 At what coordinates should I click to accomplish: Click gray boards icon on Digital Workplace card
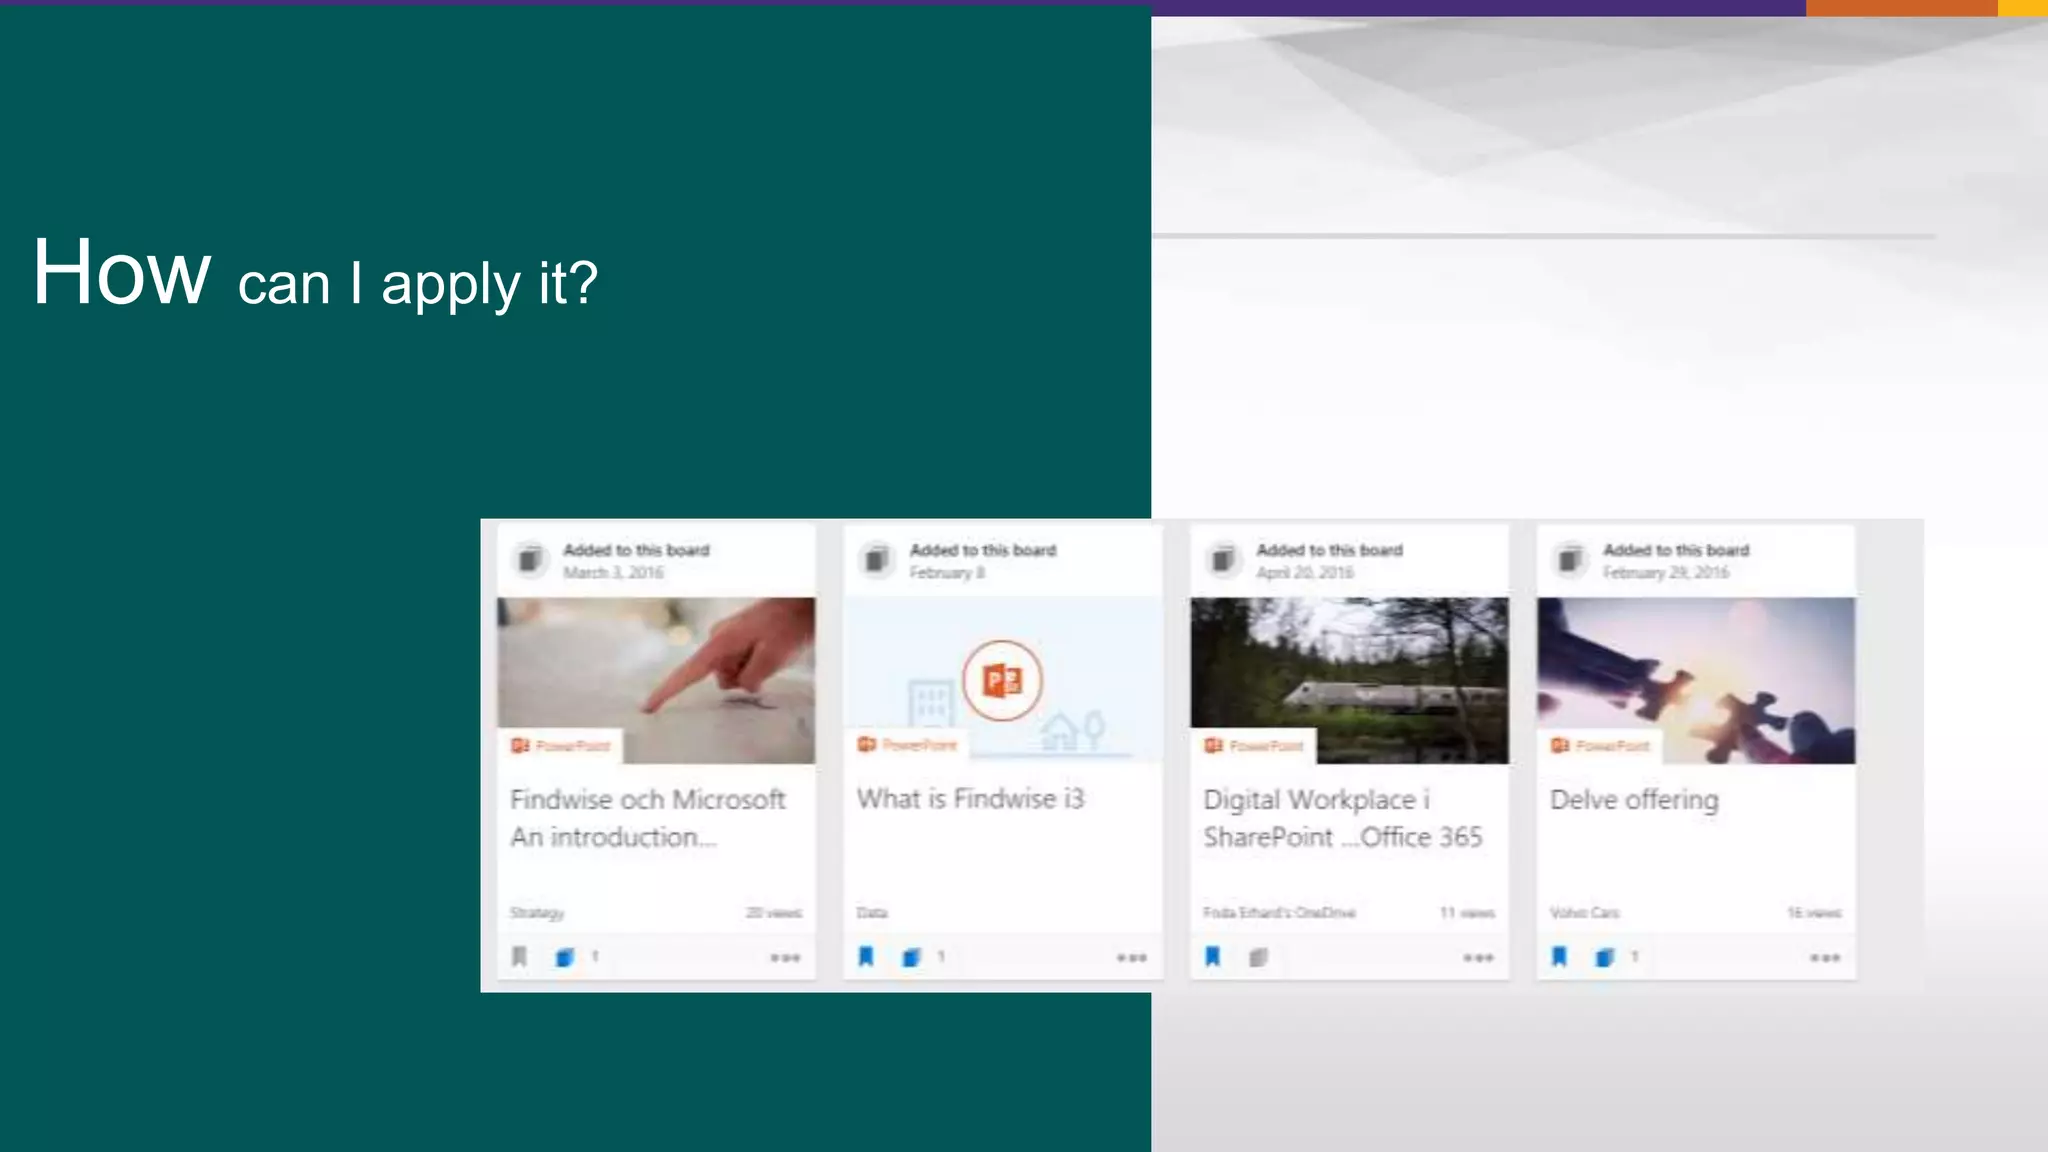pos(1258,958)
